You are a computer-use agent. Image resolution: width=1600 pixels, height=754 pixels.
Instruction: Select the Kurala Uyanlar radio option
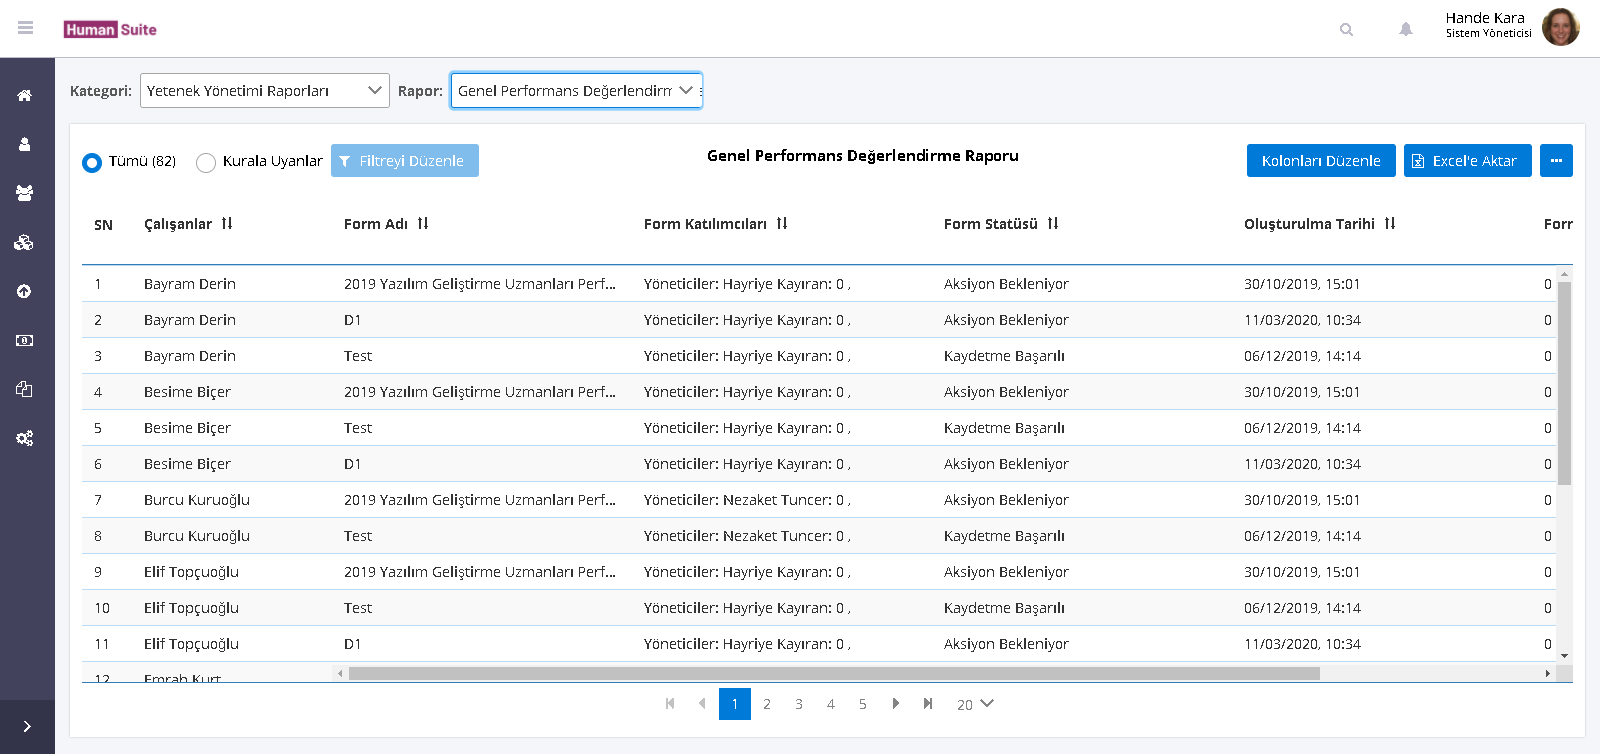[206, 162]
